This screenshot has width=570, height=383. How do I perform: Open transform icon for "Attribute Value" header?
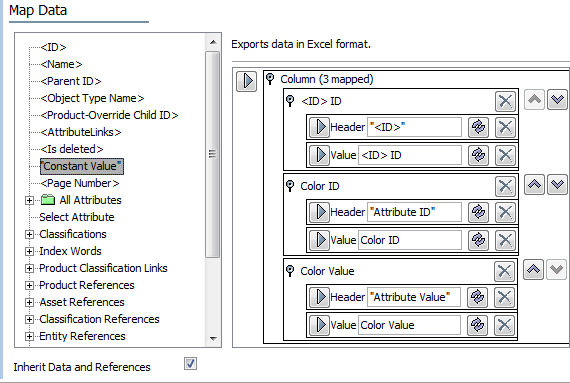pos(477,297)
